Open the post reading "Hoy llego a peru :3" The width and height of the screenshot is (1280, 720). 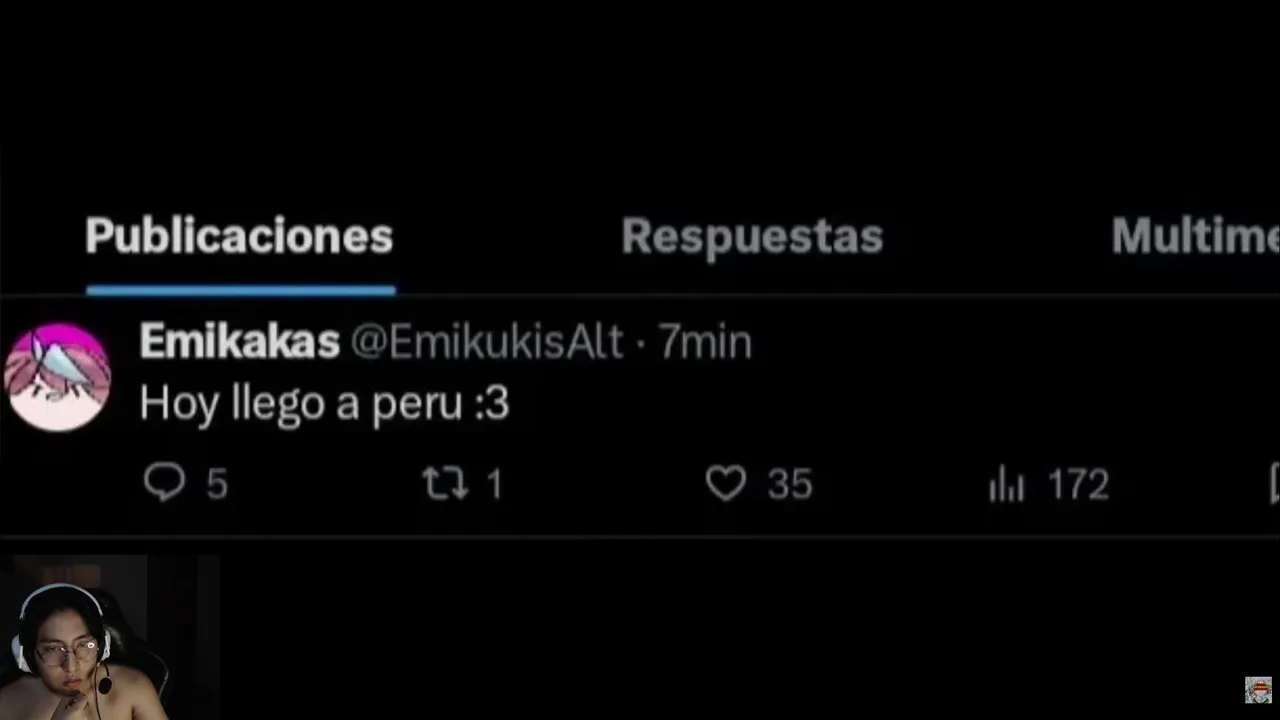325,403
